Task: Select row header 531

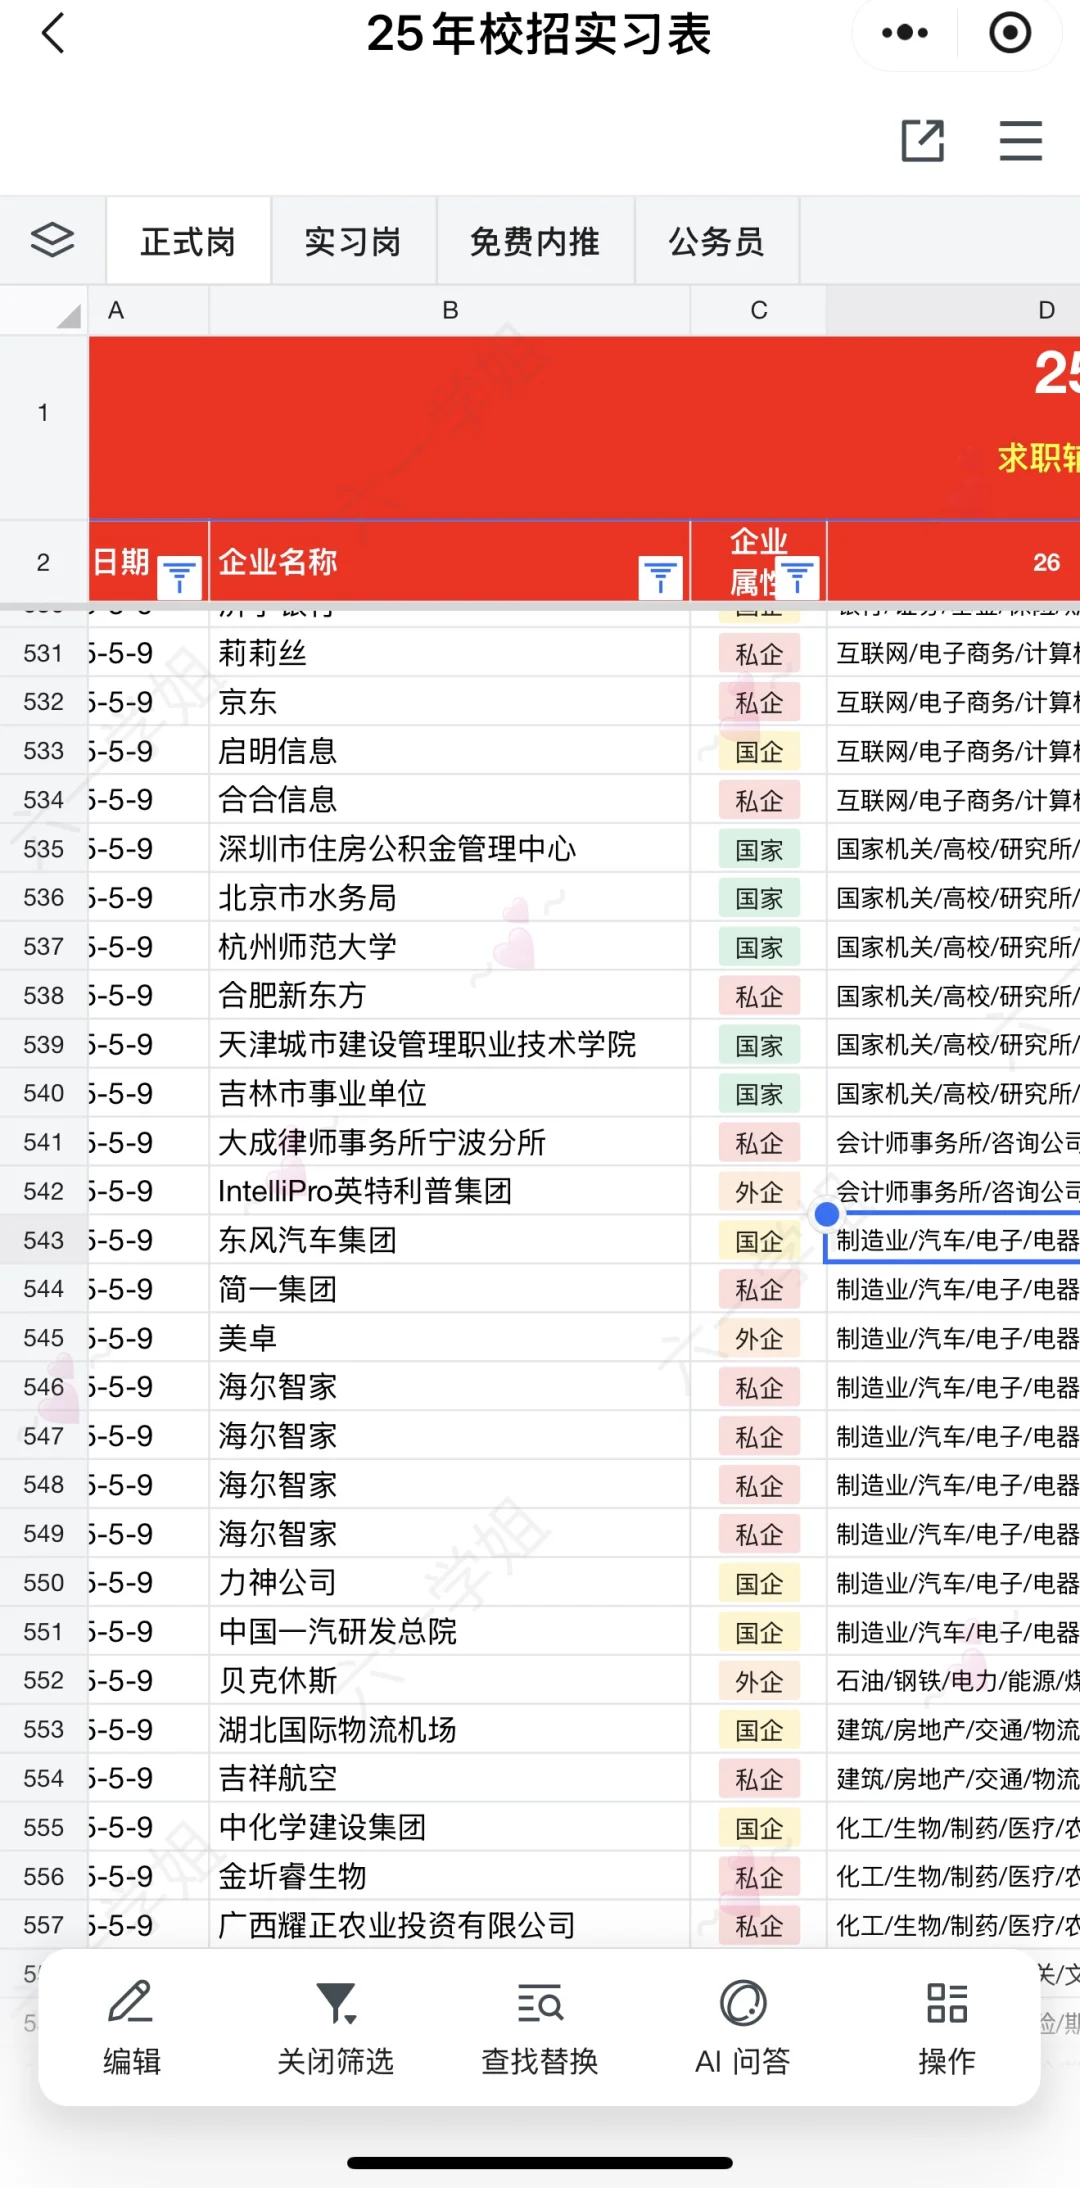Action: 44,653
